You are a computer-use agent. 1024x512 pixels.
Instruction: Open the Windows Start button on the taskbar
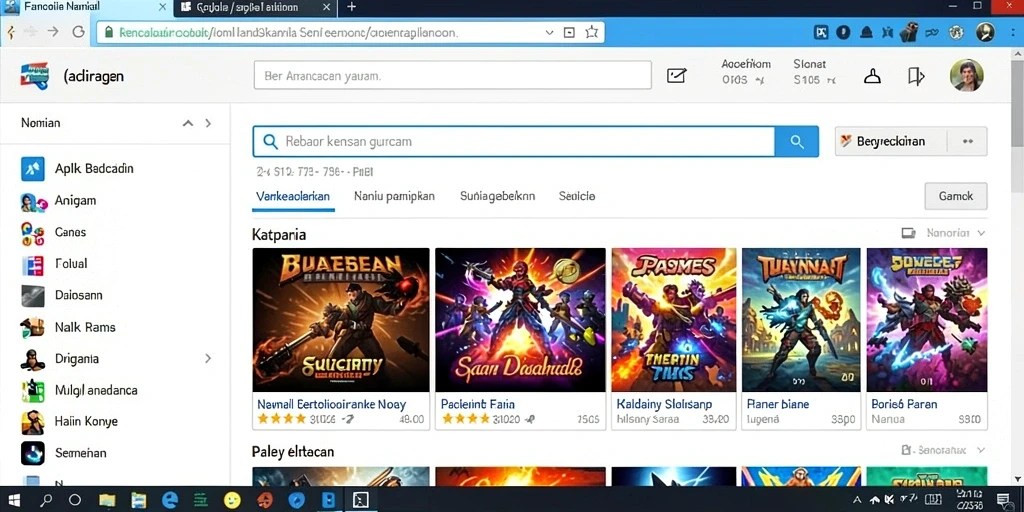[13, 500]
